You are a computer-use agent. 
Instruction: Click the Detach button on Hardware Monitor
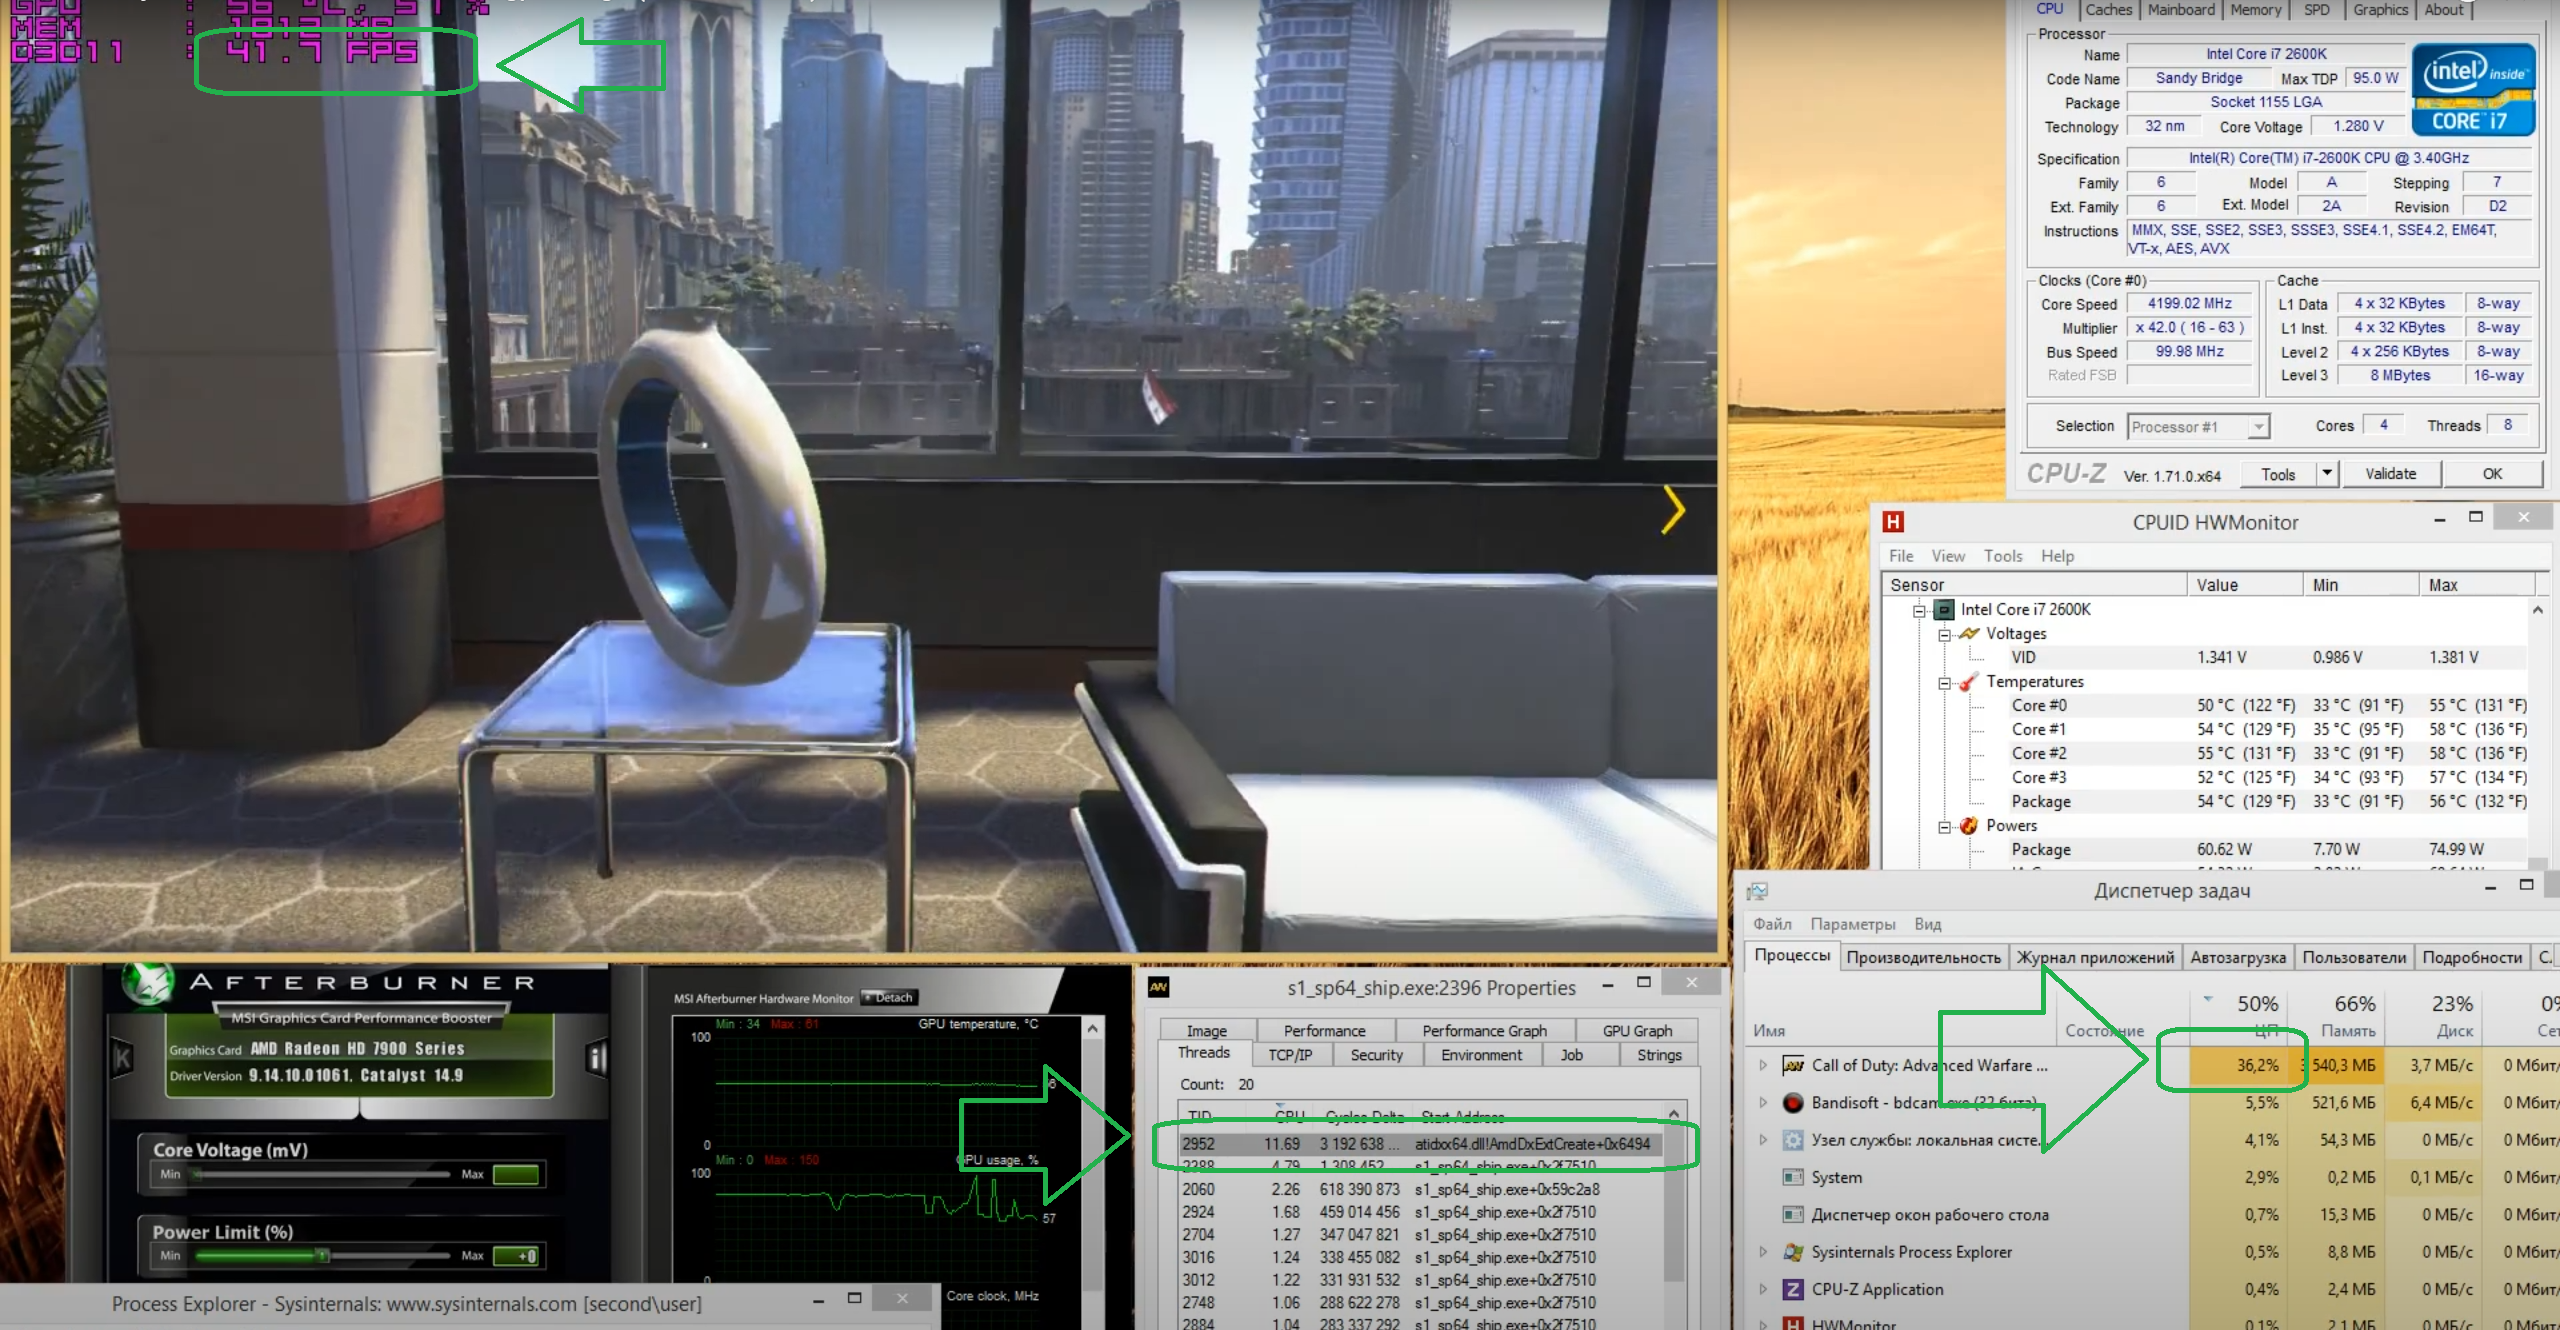(889, 998)
